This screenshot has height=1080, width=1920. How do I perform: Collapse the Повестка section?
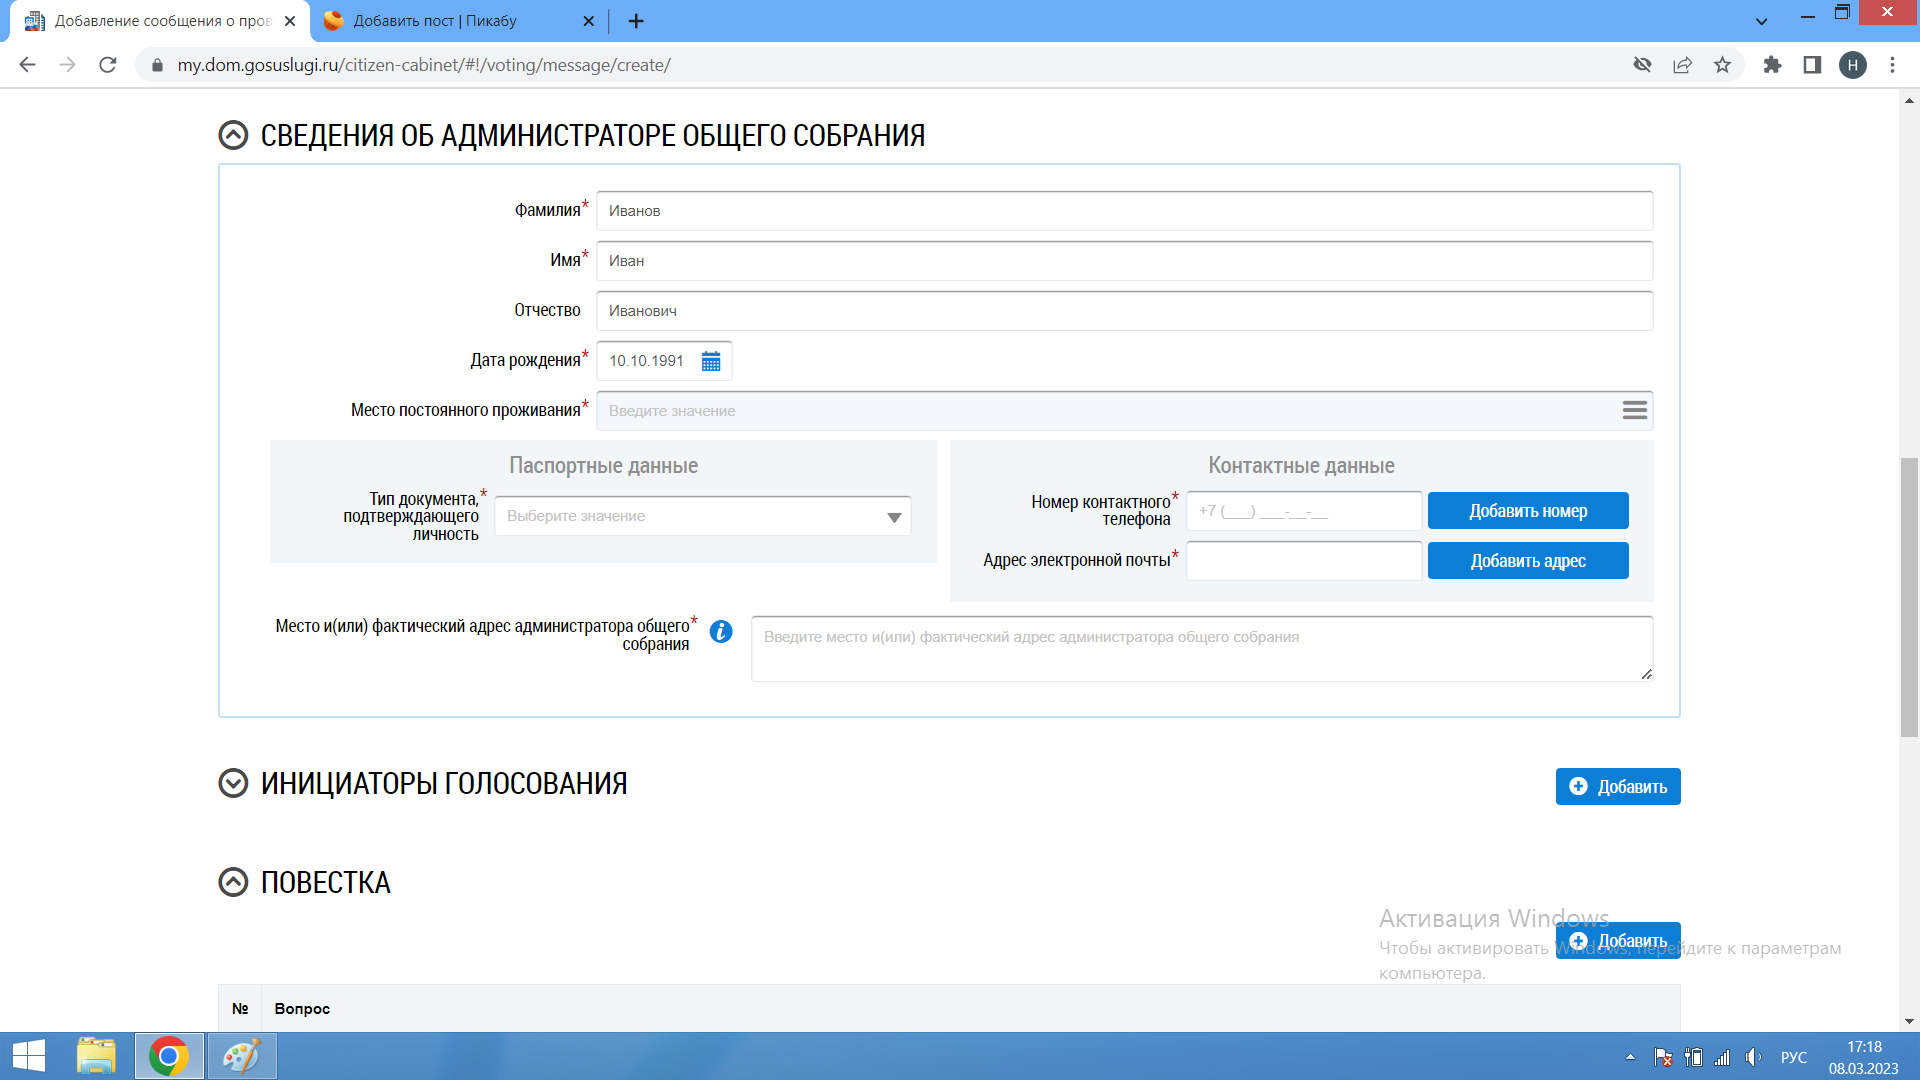pos(233,882)
